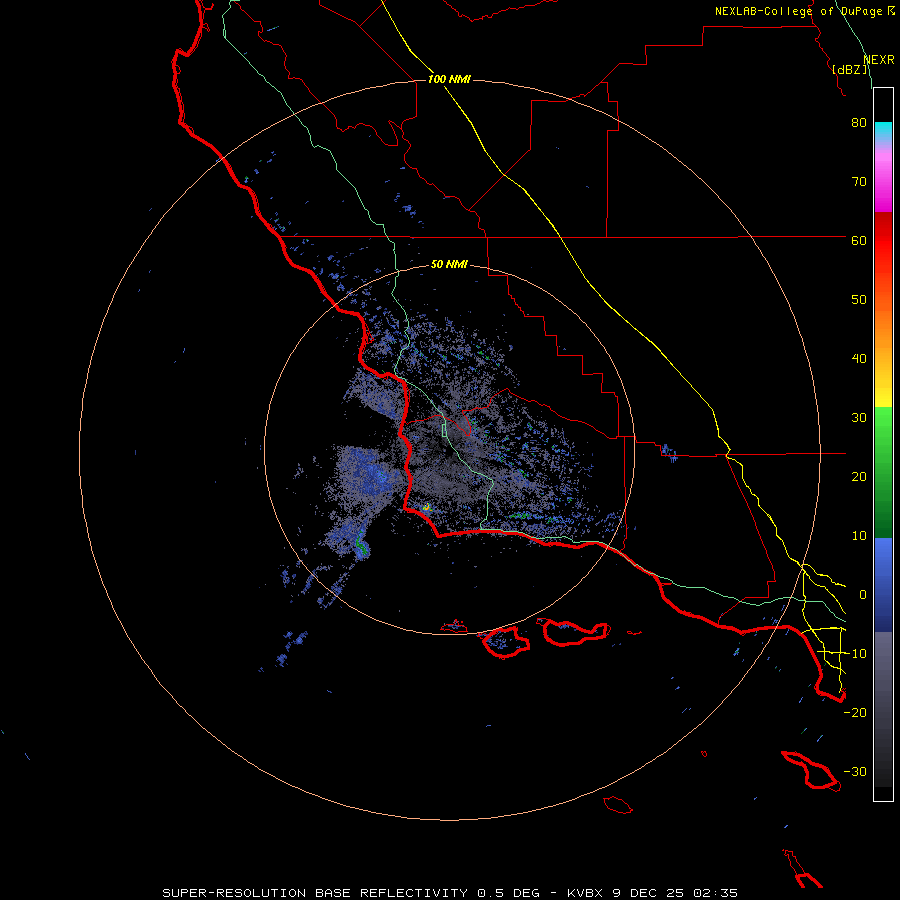Click the "SUPER-RESOLUTION BASE REFLECTIVITY 0.5 DEG" caption

tap(351, 893)
